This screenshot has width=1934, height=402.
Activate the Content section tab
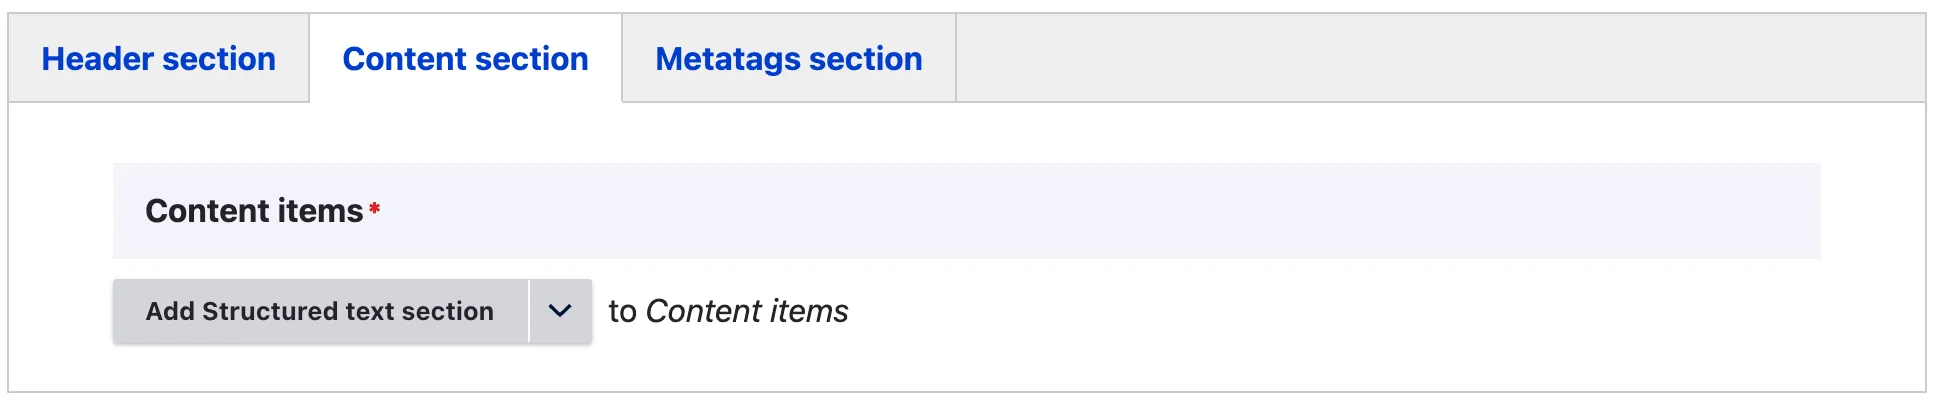465,59
